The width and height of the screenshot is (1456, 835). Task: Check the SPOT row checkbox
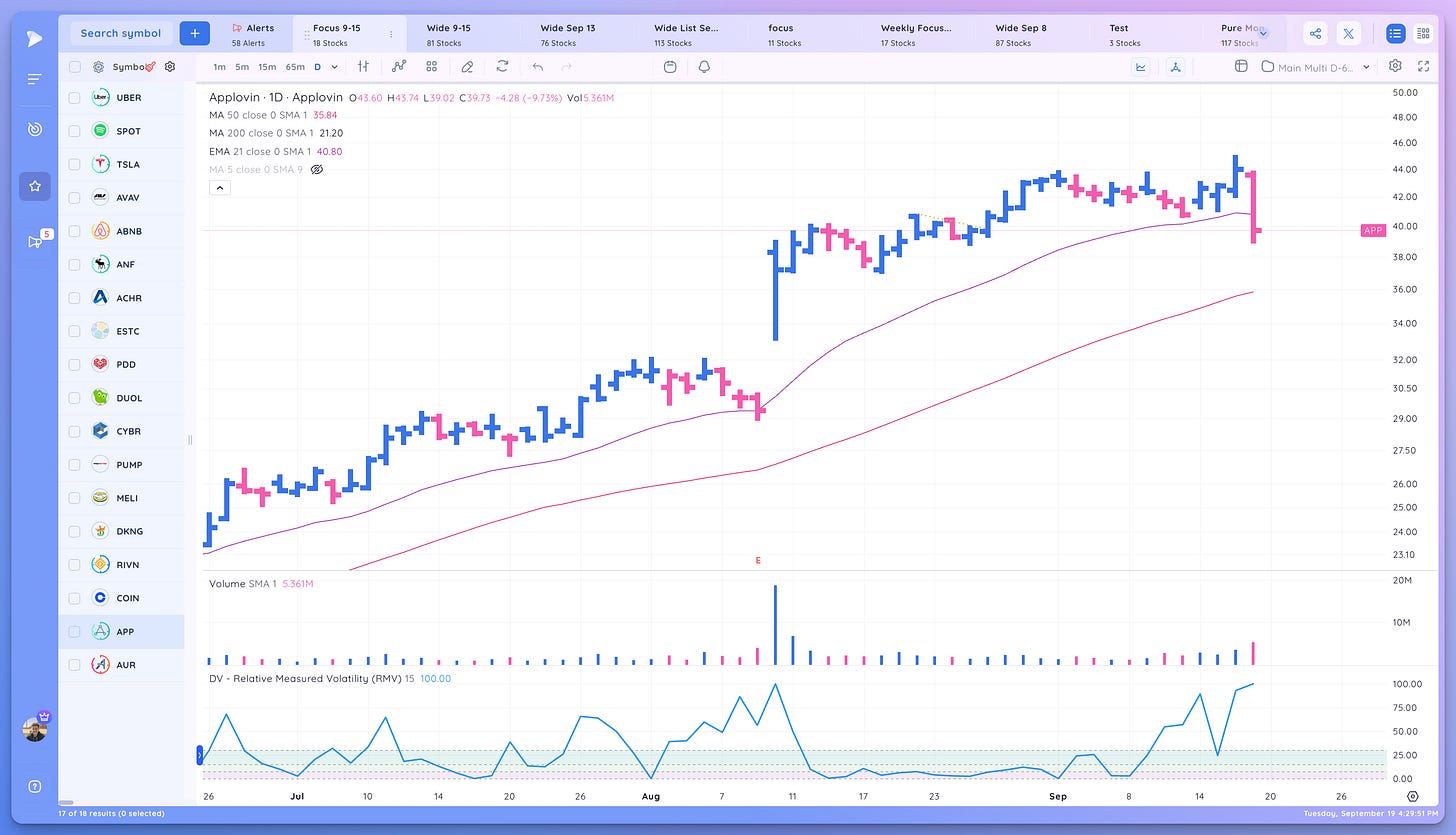pyautogui.click(x=74, y=131)
